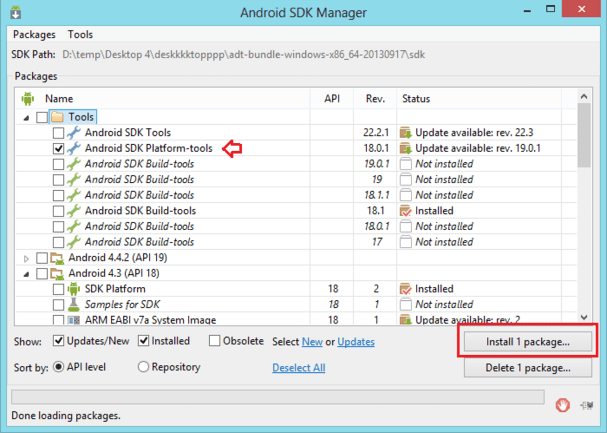Click the Android SDK Platform-tools wrench icon

(x=73, y=149)
